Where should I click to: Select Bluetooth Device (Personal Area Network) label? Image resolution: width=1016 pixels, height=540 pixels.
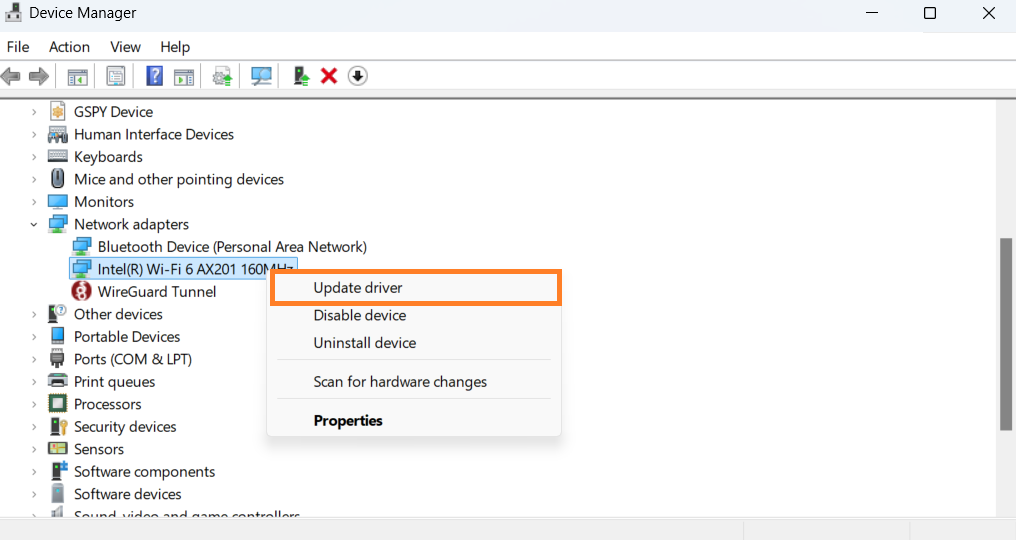click(x=232, y=247)
